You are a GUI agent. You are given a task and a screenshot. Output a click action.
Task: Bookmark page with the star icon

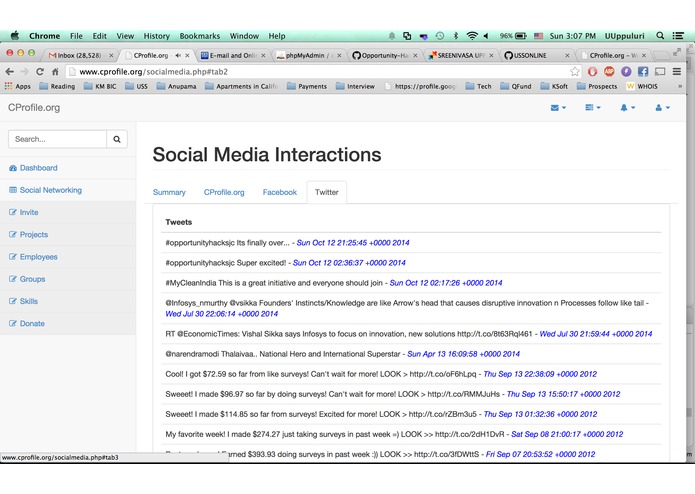574,71
